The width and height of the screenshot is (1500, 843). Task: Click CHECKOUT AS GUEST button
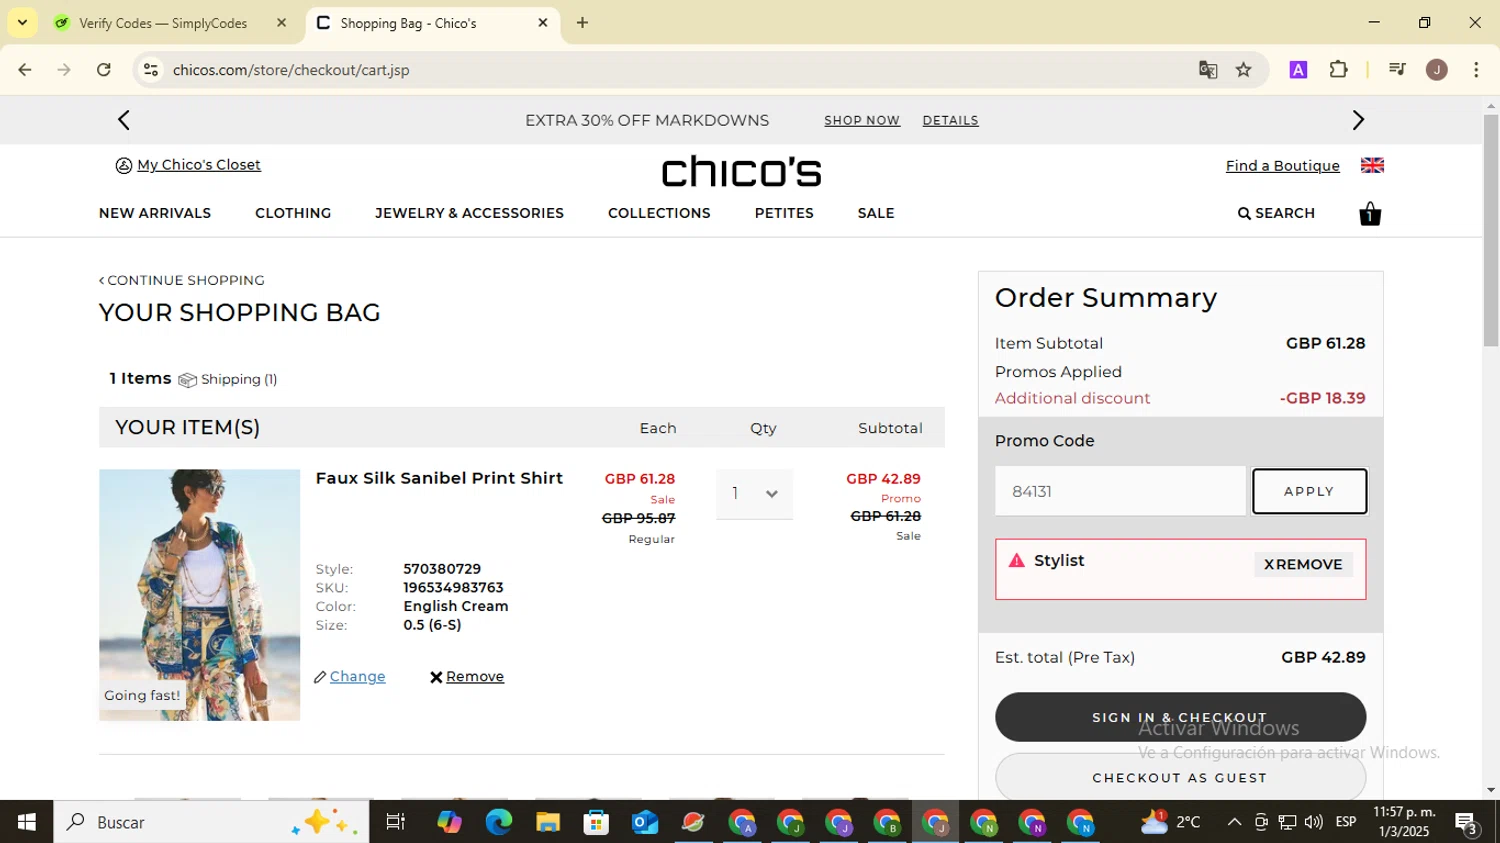click(x=1180, y=778)
